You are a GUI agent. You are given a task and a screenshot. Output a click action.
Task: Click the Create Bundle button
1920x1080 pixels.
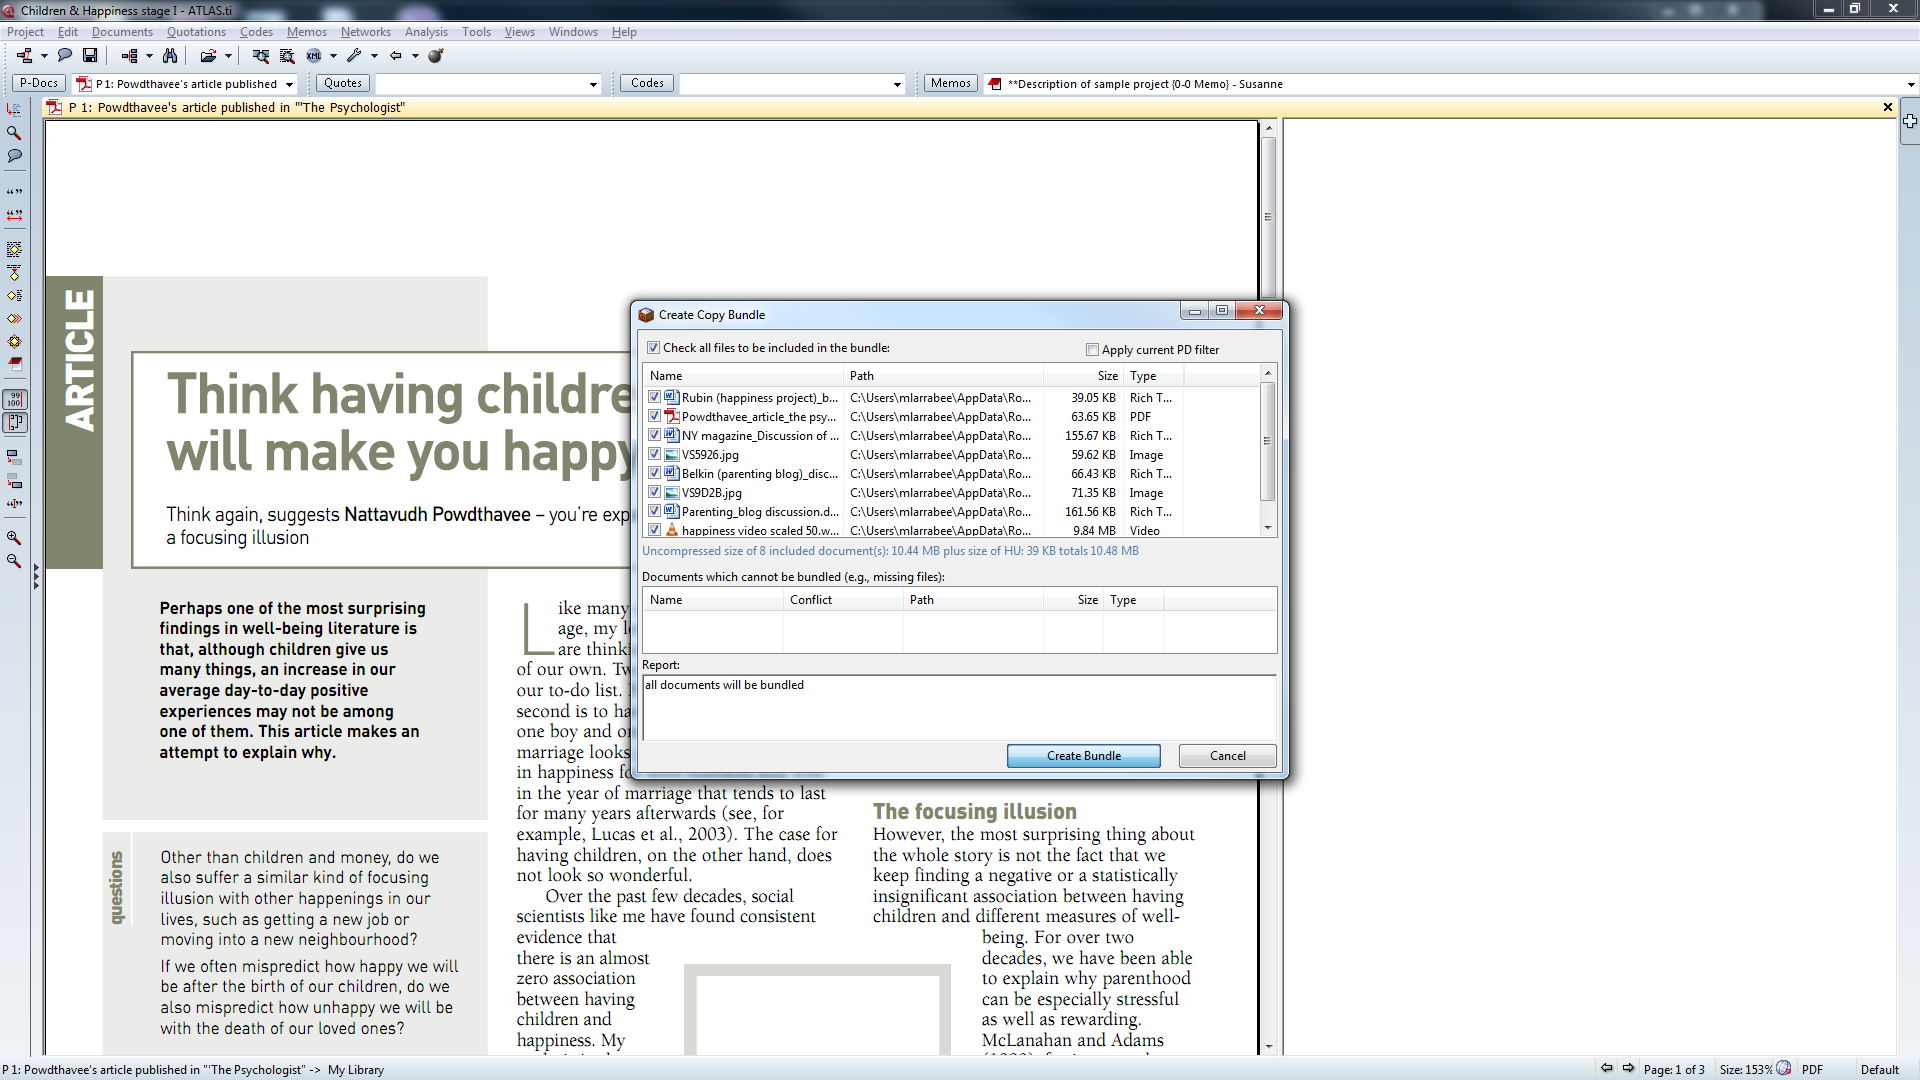pos(1083,756)
